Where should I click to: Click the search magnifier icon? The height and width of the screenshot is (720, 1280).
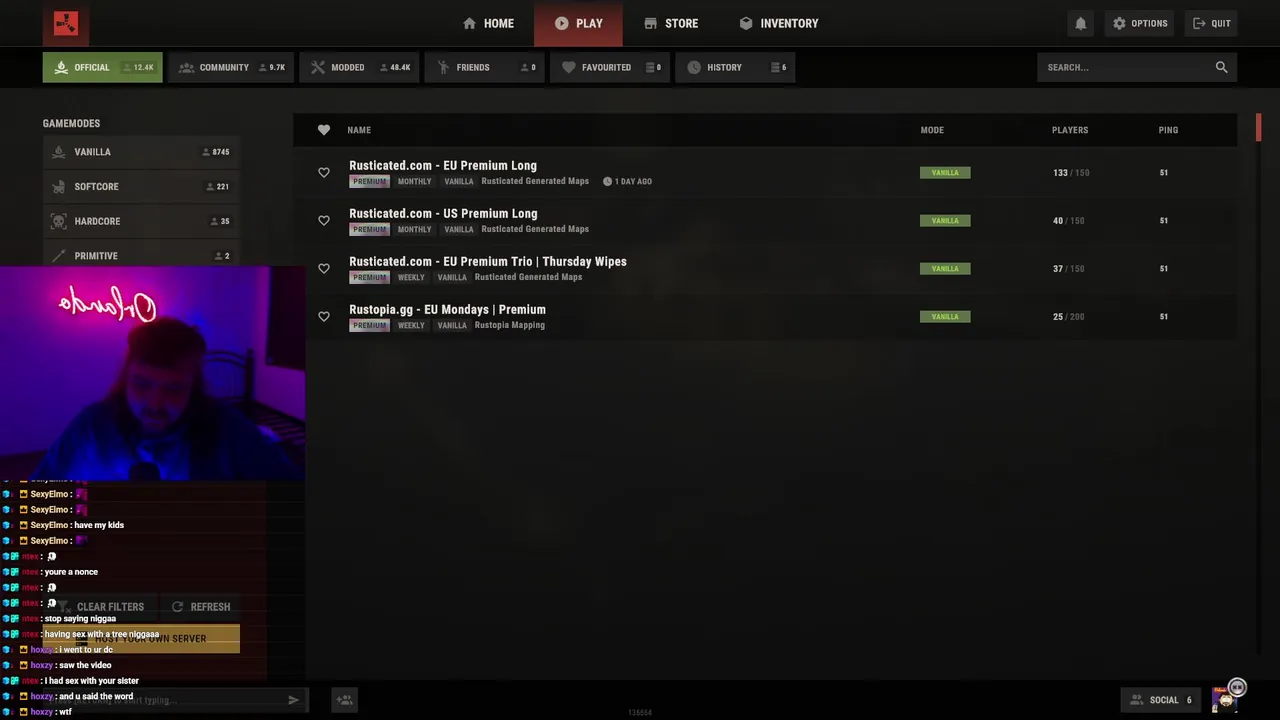[x=1221, y=67]
